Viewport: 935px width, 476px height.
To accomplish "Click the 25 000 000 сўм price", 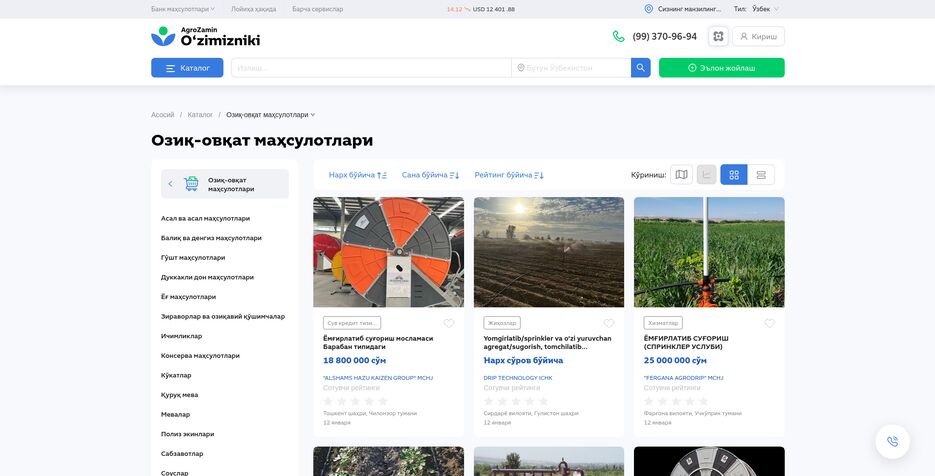I will 675,361.
